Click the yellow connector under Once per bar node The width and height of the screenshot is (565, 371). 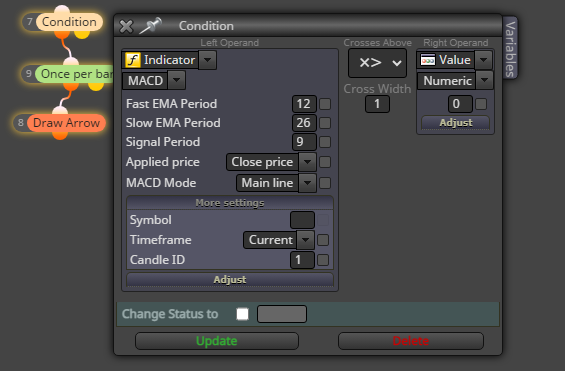tap(96, 87)
